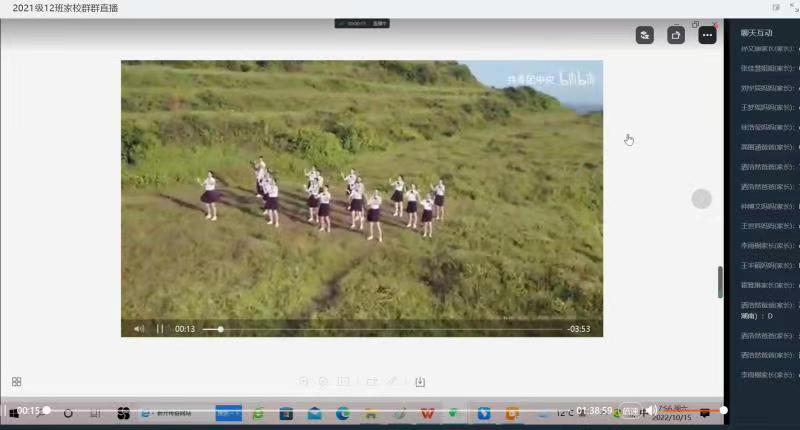Image resolution: width=800 pixels, height=430 pixels.
Task: Open the Windows Start button
Action: 14,413
